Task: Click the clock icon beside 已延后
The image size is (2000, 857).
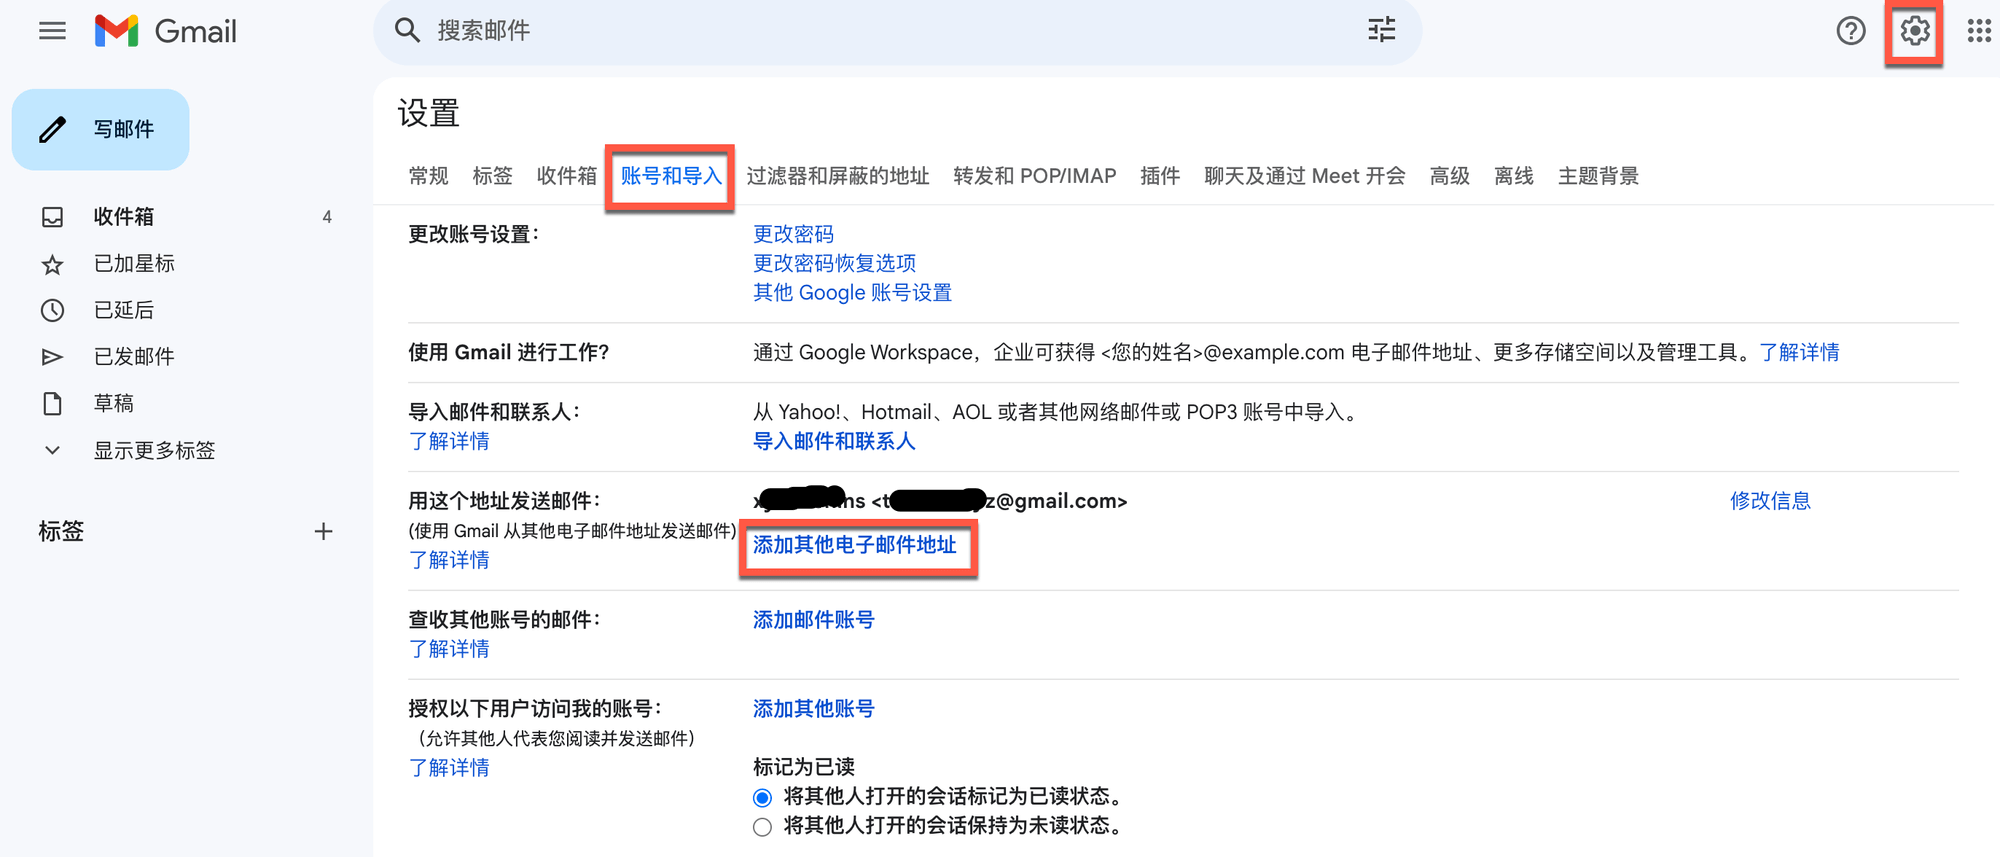Action: coord(52,310)
